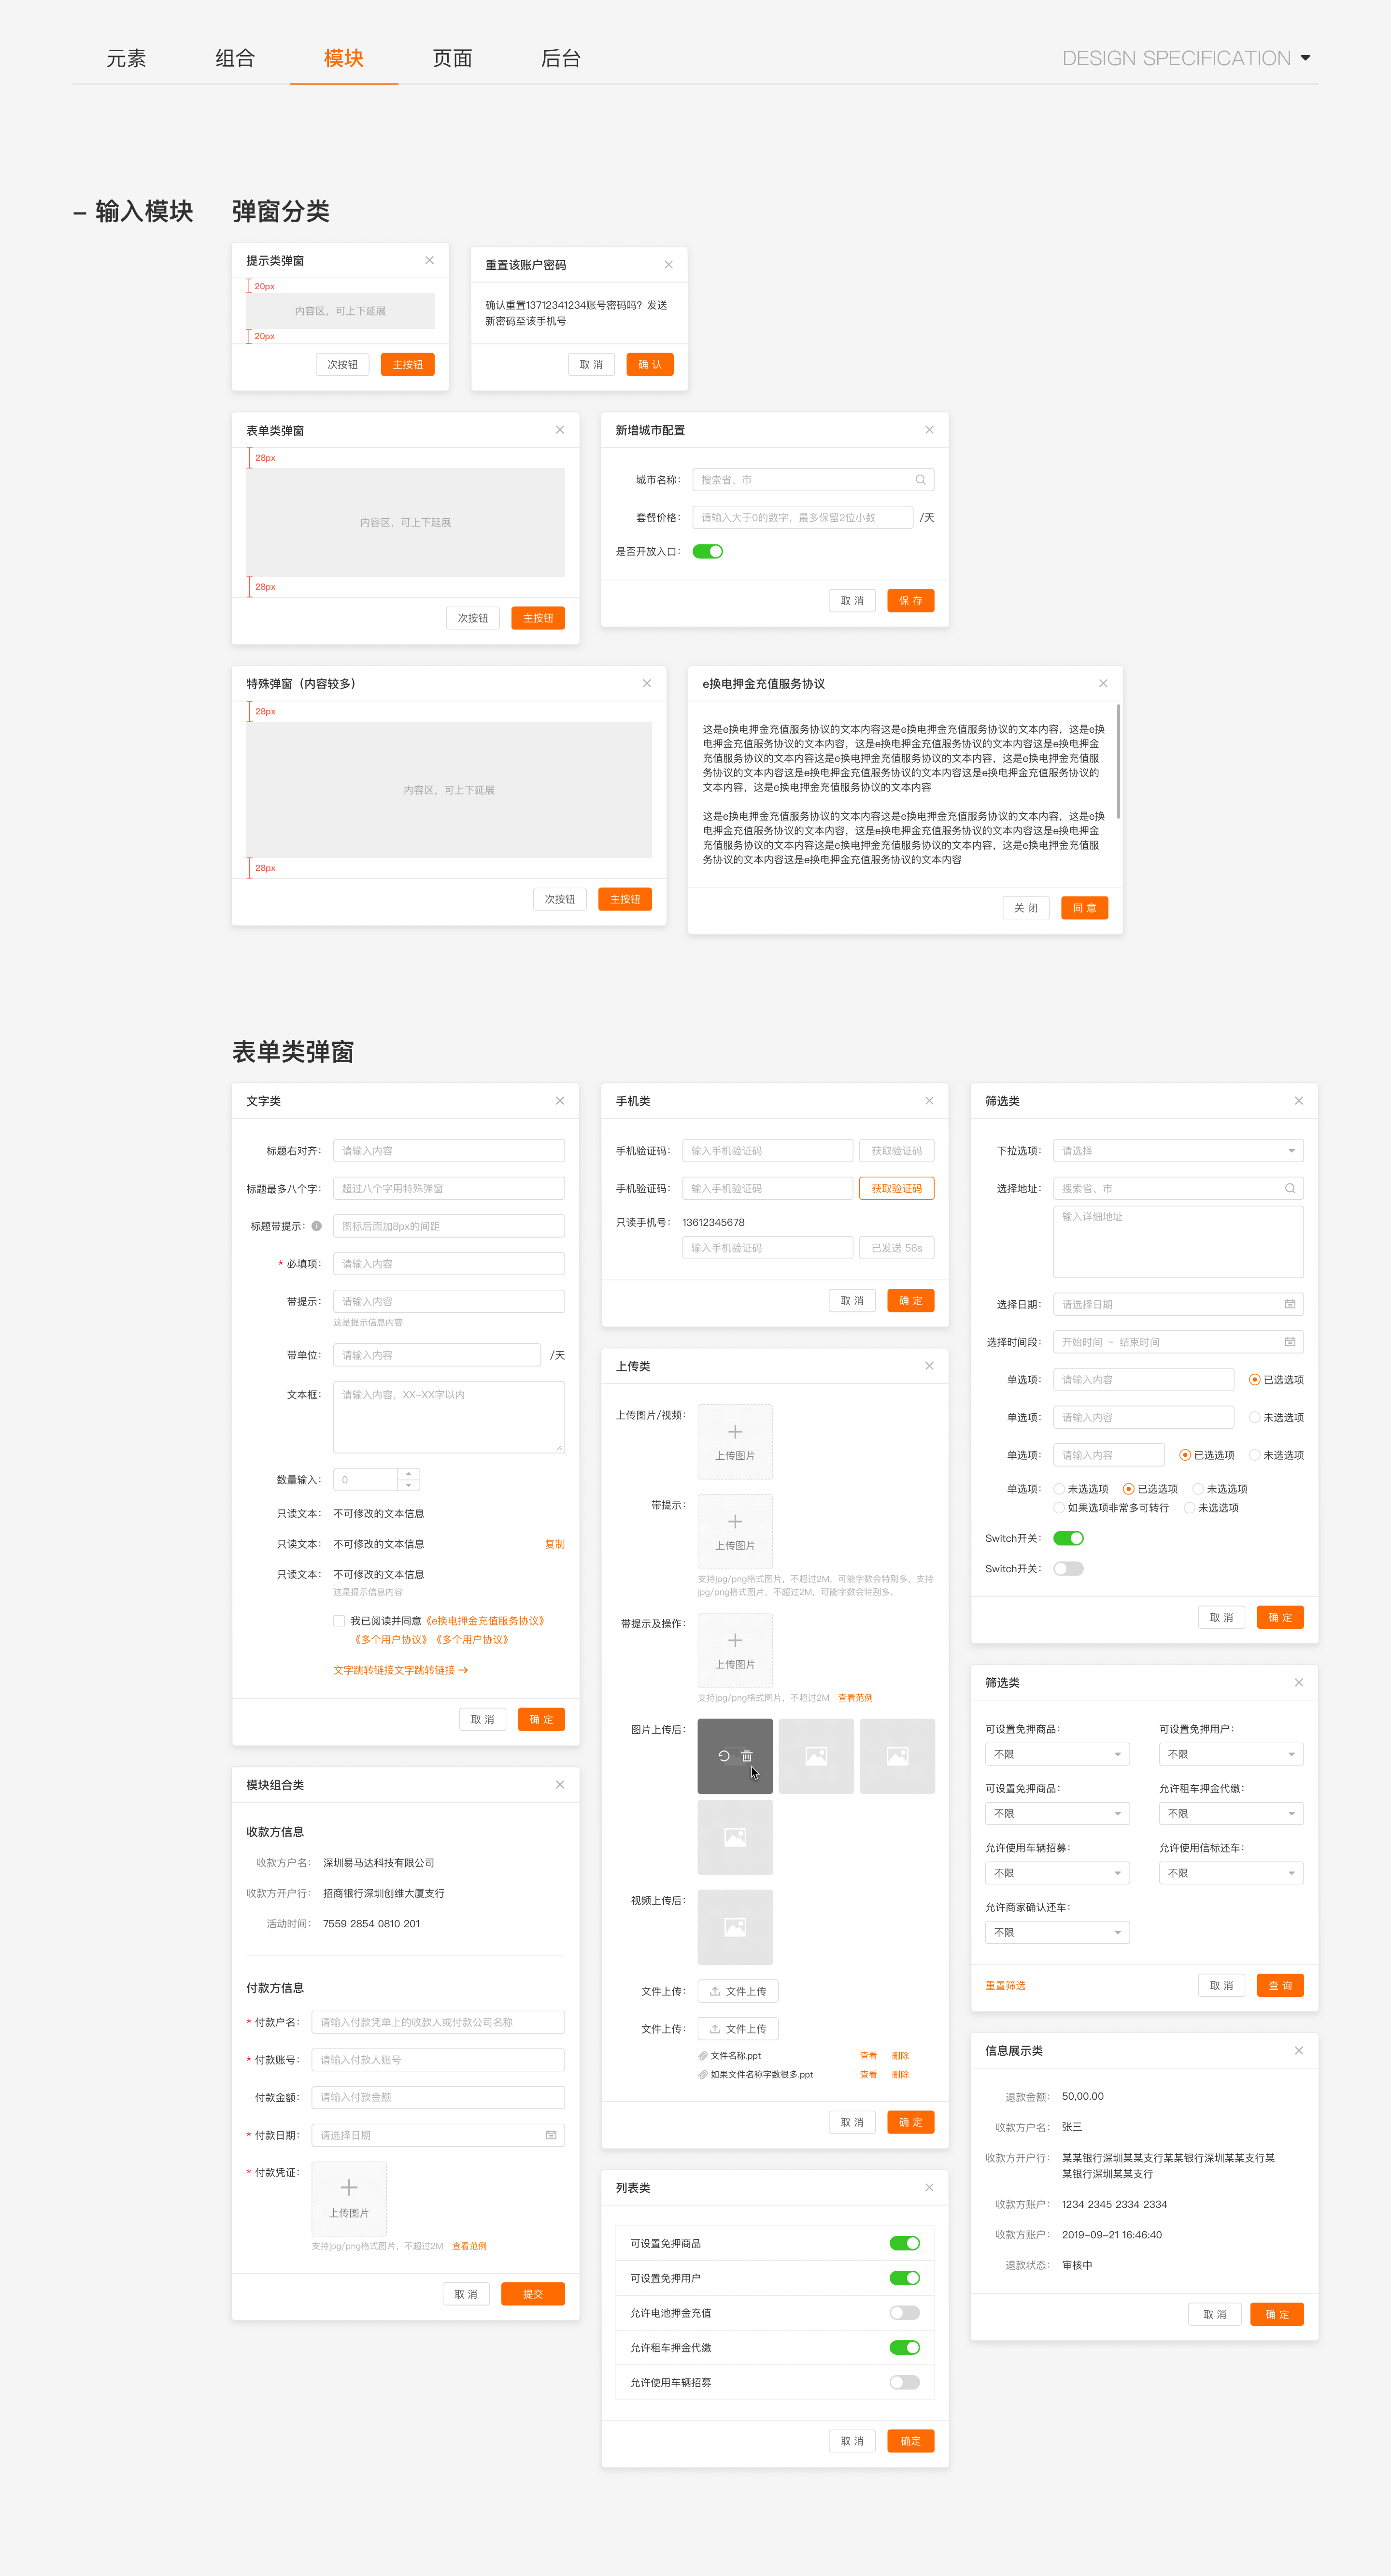
Task: Close the 提示类弹窗 dialog with its X icon
Action: point(429,260)
